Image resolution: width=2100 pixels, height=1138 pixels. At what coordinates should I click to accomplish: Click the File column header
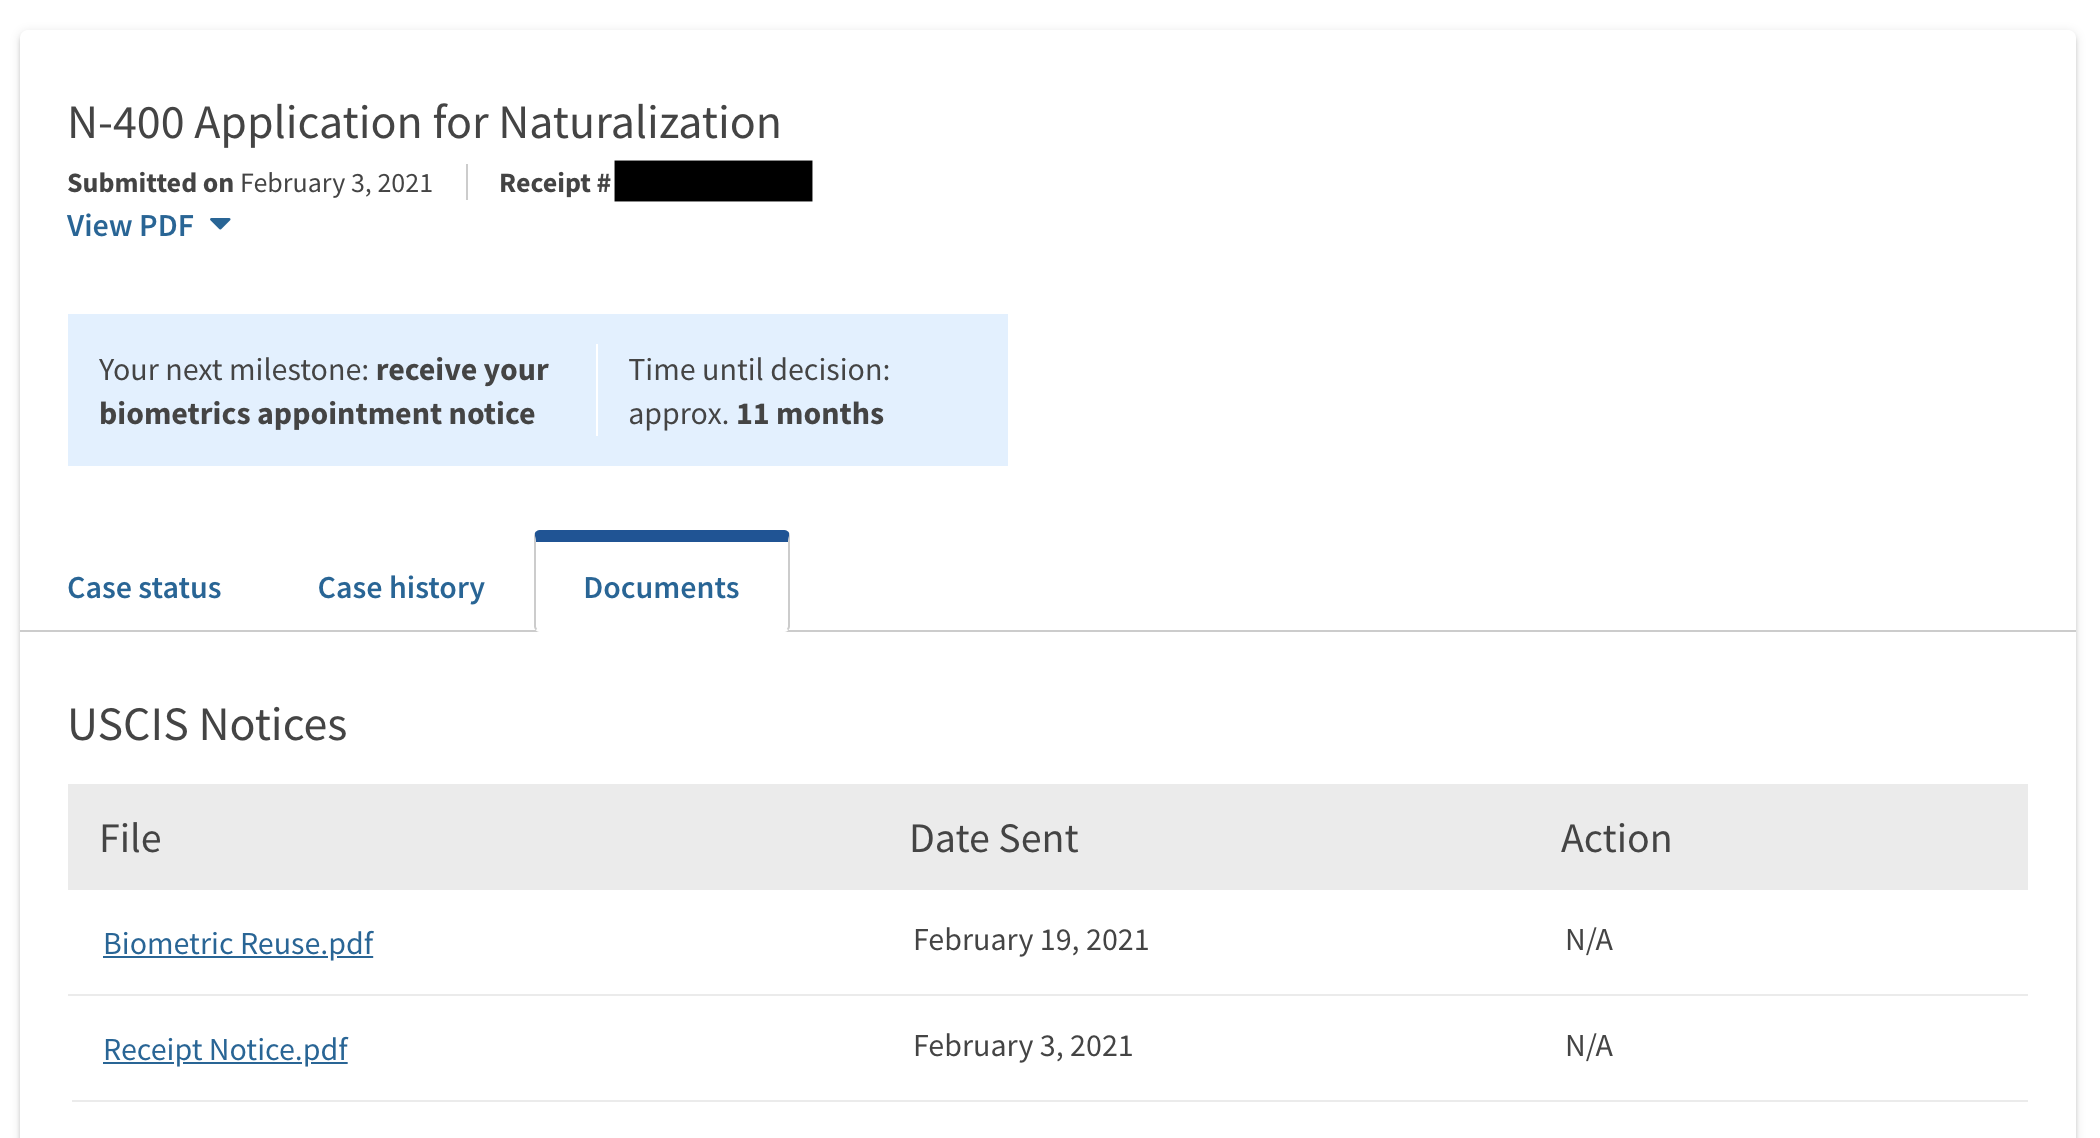[131, 838]
